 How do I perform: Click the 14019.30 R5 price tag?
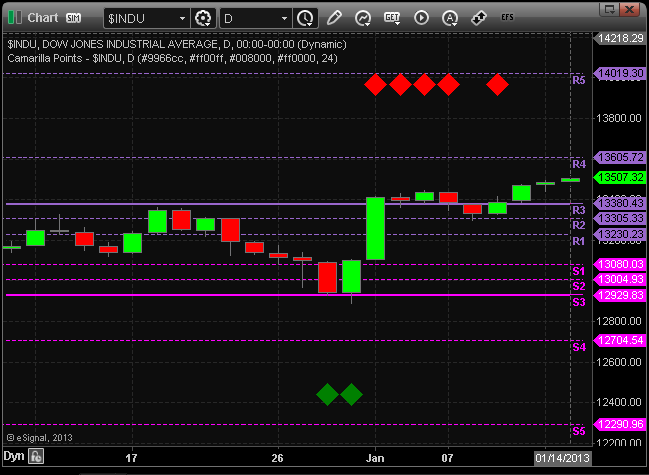(620, 74)
